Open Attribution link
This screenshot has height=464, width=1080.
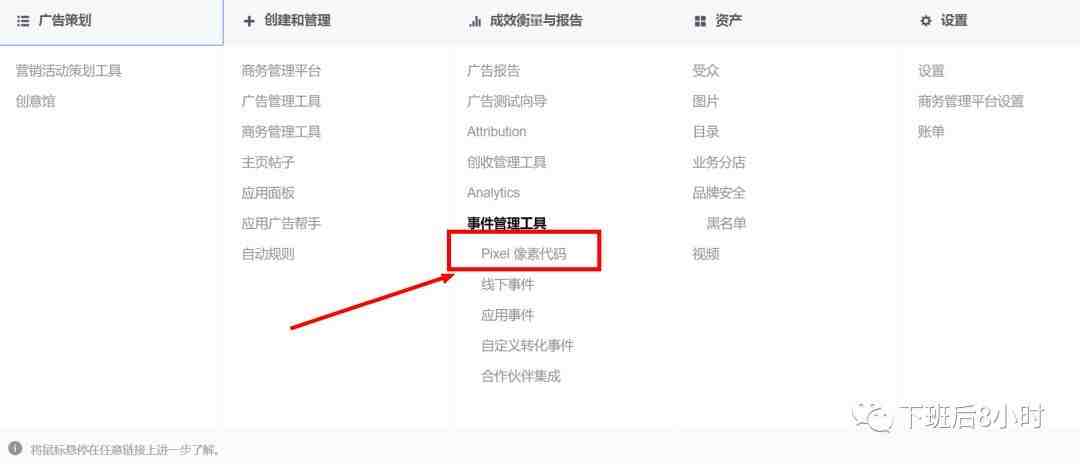(497, 131)
